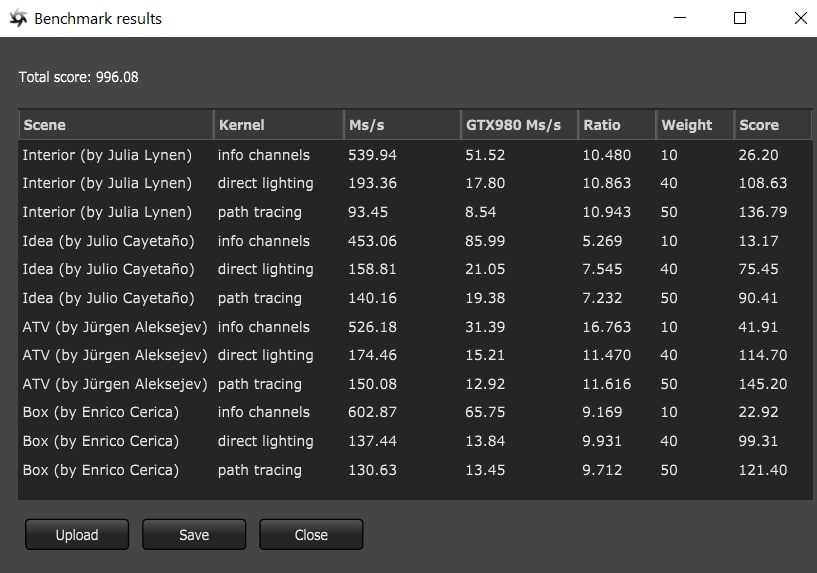Click ratio value 10.943
The image size is (817, 573).
coord(606,212)
